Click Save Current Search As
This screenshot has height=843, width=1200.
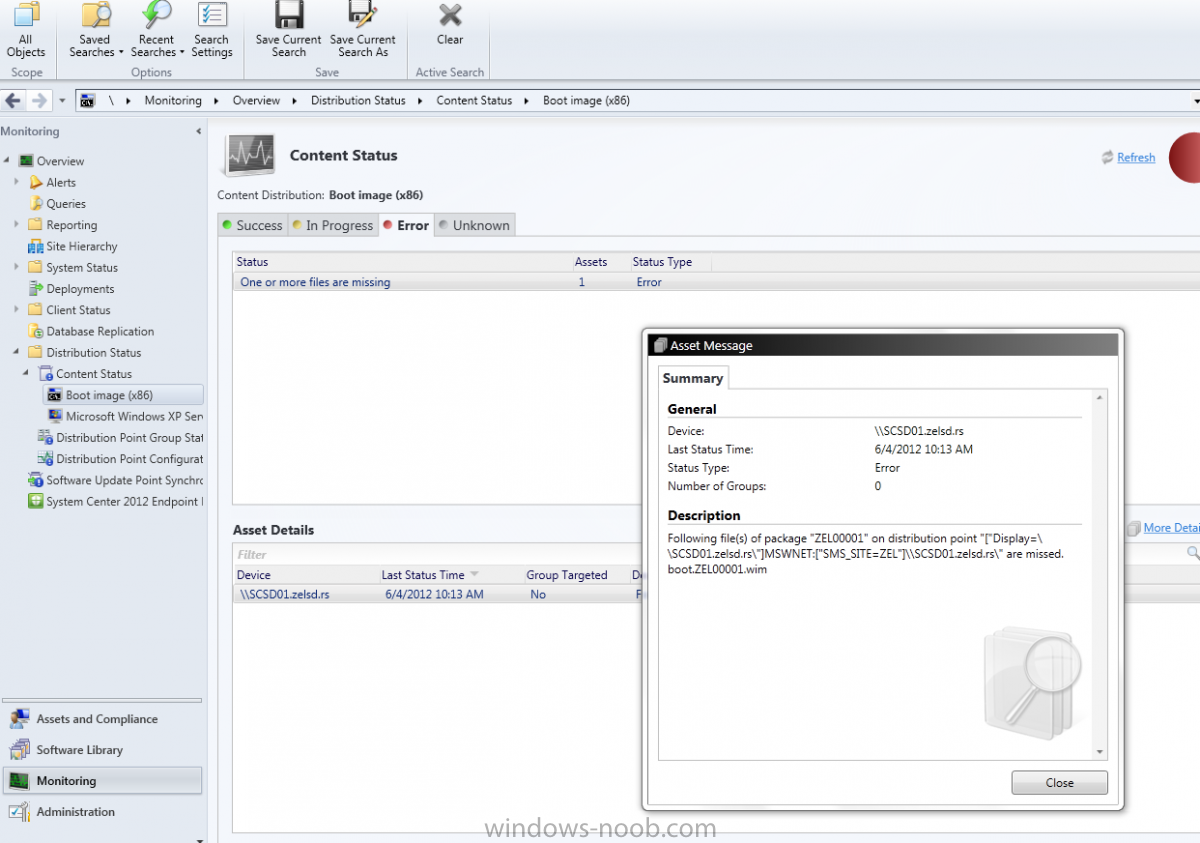363,31
